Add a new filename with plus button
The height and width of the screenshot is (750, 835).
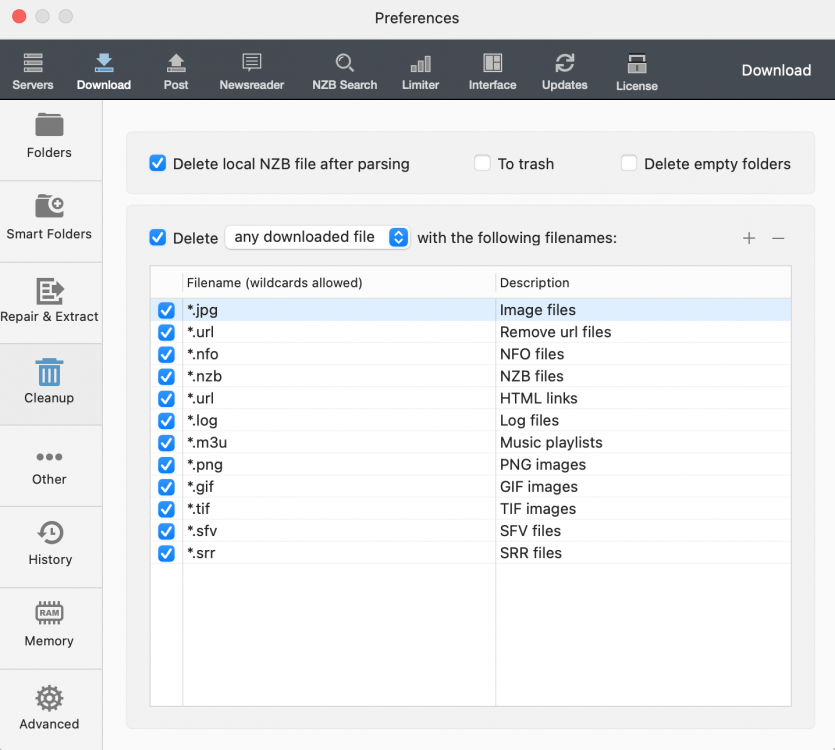click(x=749, y=238)
